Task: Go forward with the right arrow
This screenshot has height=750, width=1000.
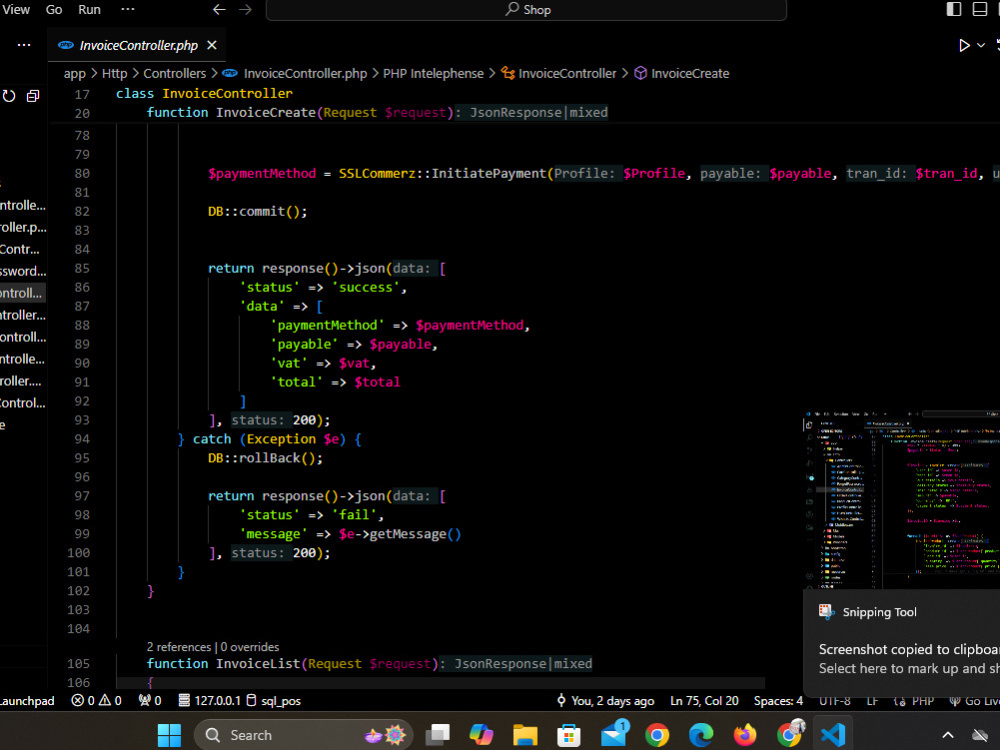Action: [x=246, y=10]
